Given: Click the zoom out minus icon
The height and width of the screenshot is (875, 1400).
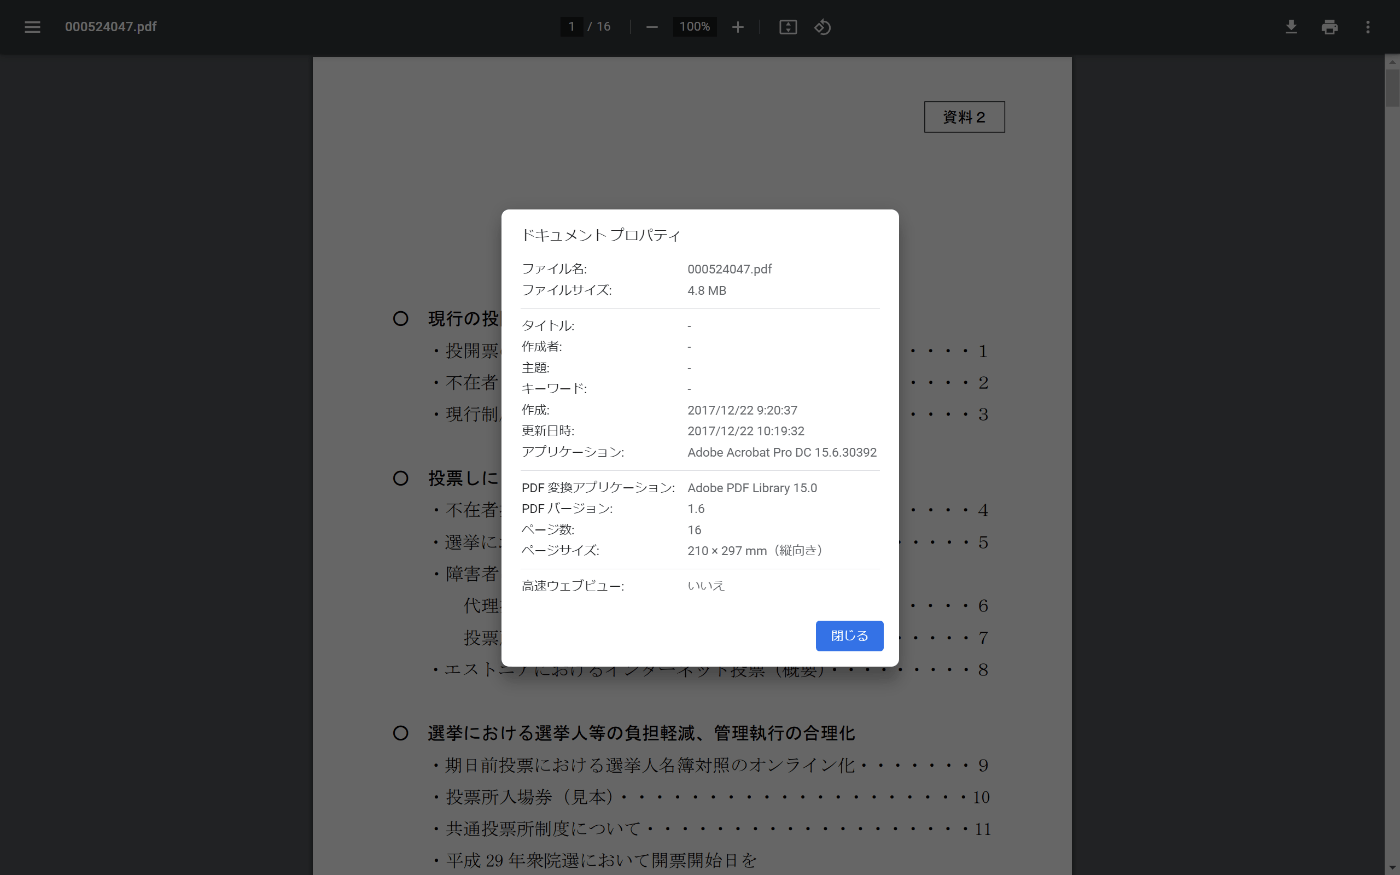Looking at the screenshot, I should point(652,27).
